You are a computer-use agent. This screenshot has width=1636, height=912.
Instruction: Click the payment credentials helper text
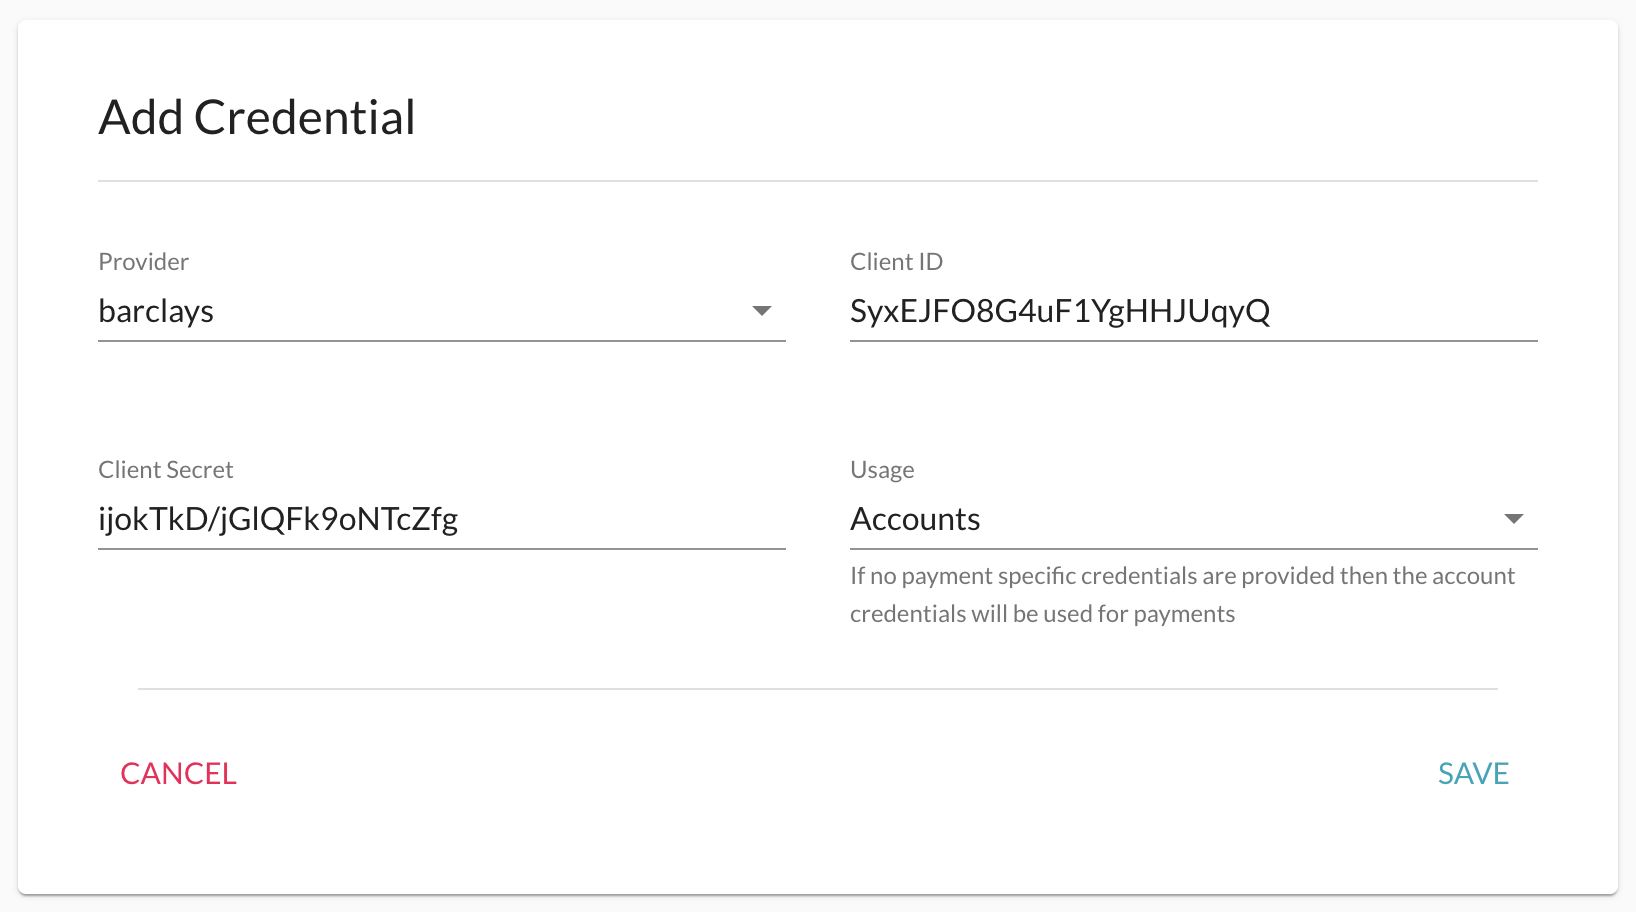(x=1182, y=595)
